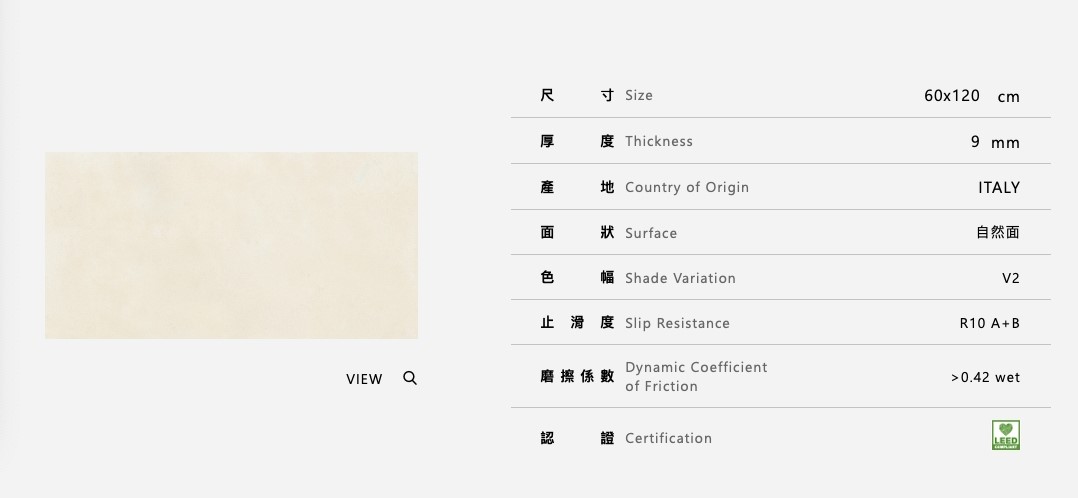Screen dimensions: 1078x498
Task: Select the >0.42 wet friction value
Action: pyautogui.click(x=985, y=377)
